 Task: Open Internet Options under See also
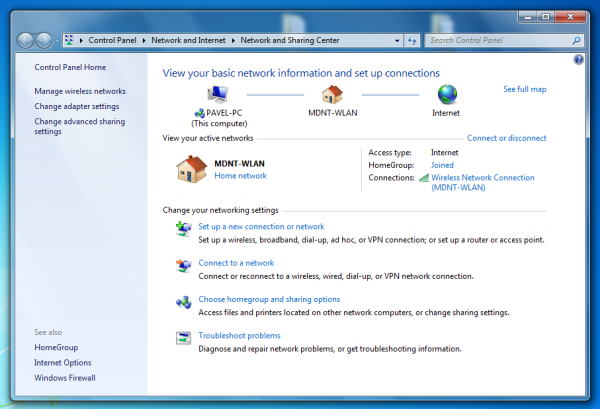(63, 363)
